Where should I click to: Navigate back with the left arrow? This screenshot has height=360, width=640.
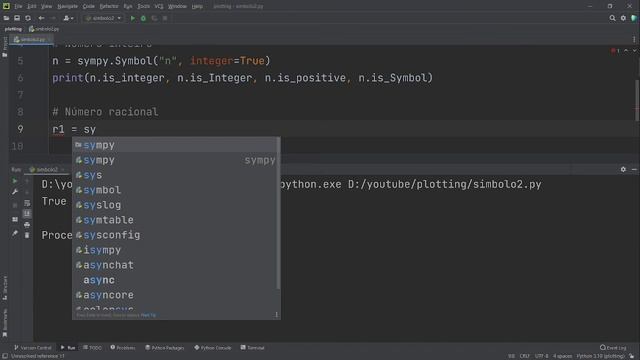[41, 18]
